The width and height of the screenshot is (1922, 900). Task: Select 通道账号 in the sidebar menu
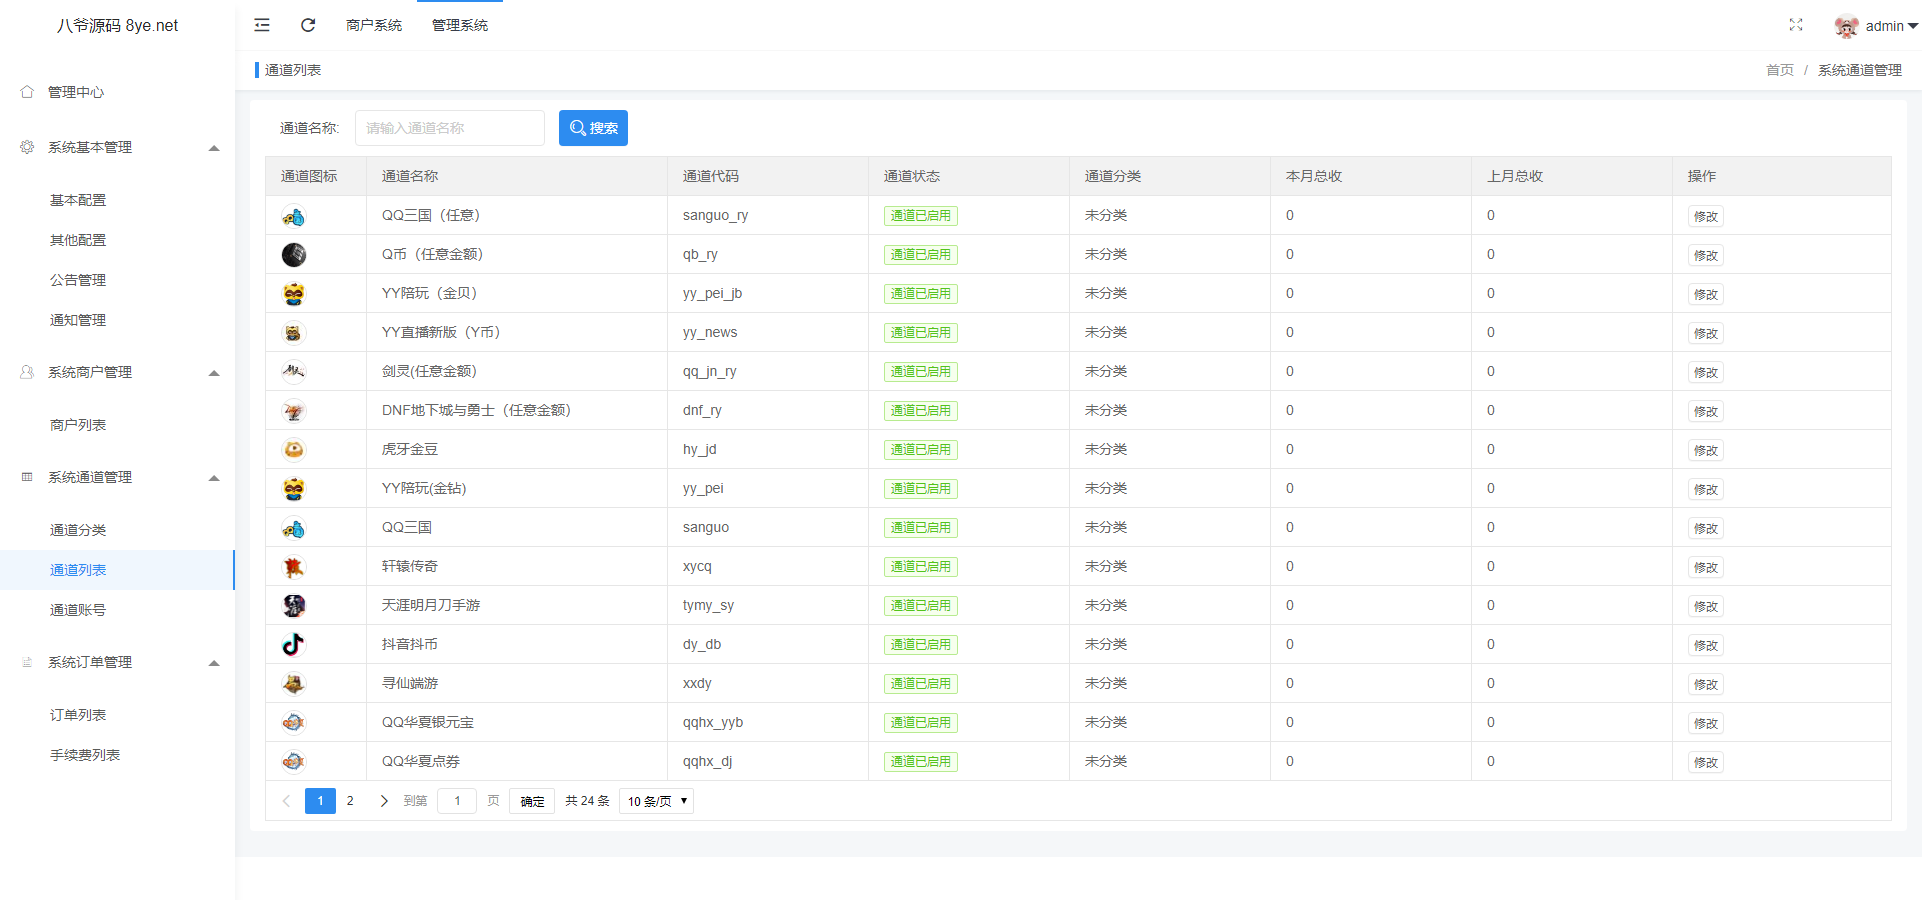click(x=77, y=609)
